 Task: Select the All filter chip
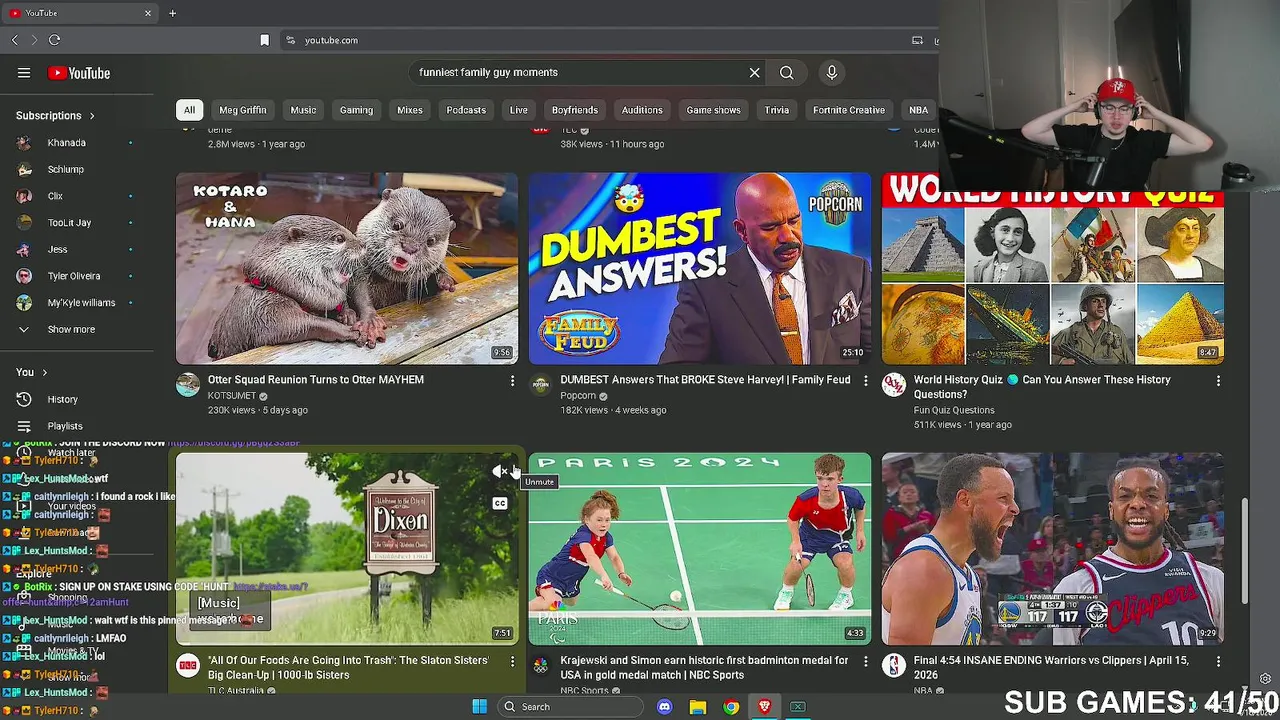click(x=189, y=110)
